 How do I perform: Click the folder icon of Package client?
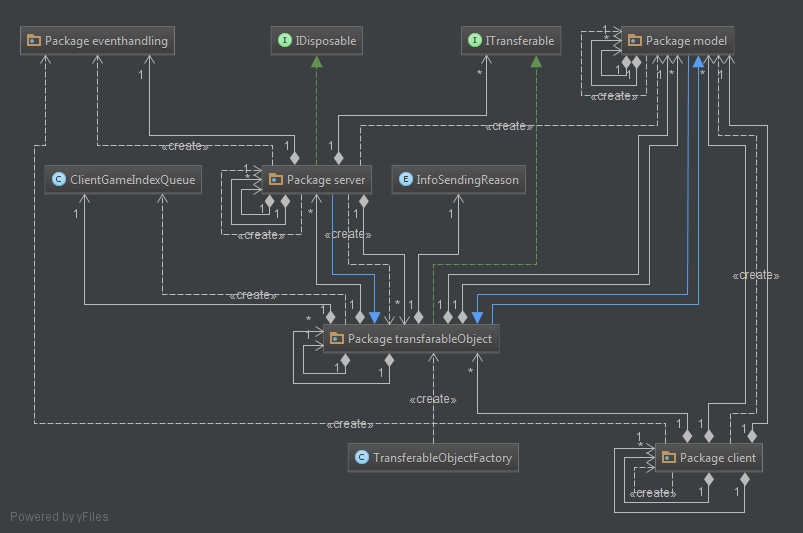coord(668,457)
